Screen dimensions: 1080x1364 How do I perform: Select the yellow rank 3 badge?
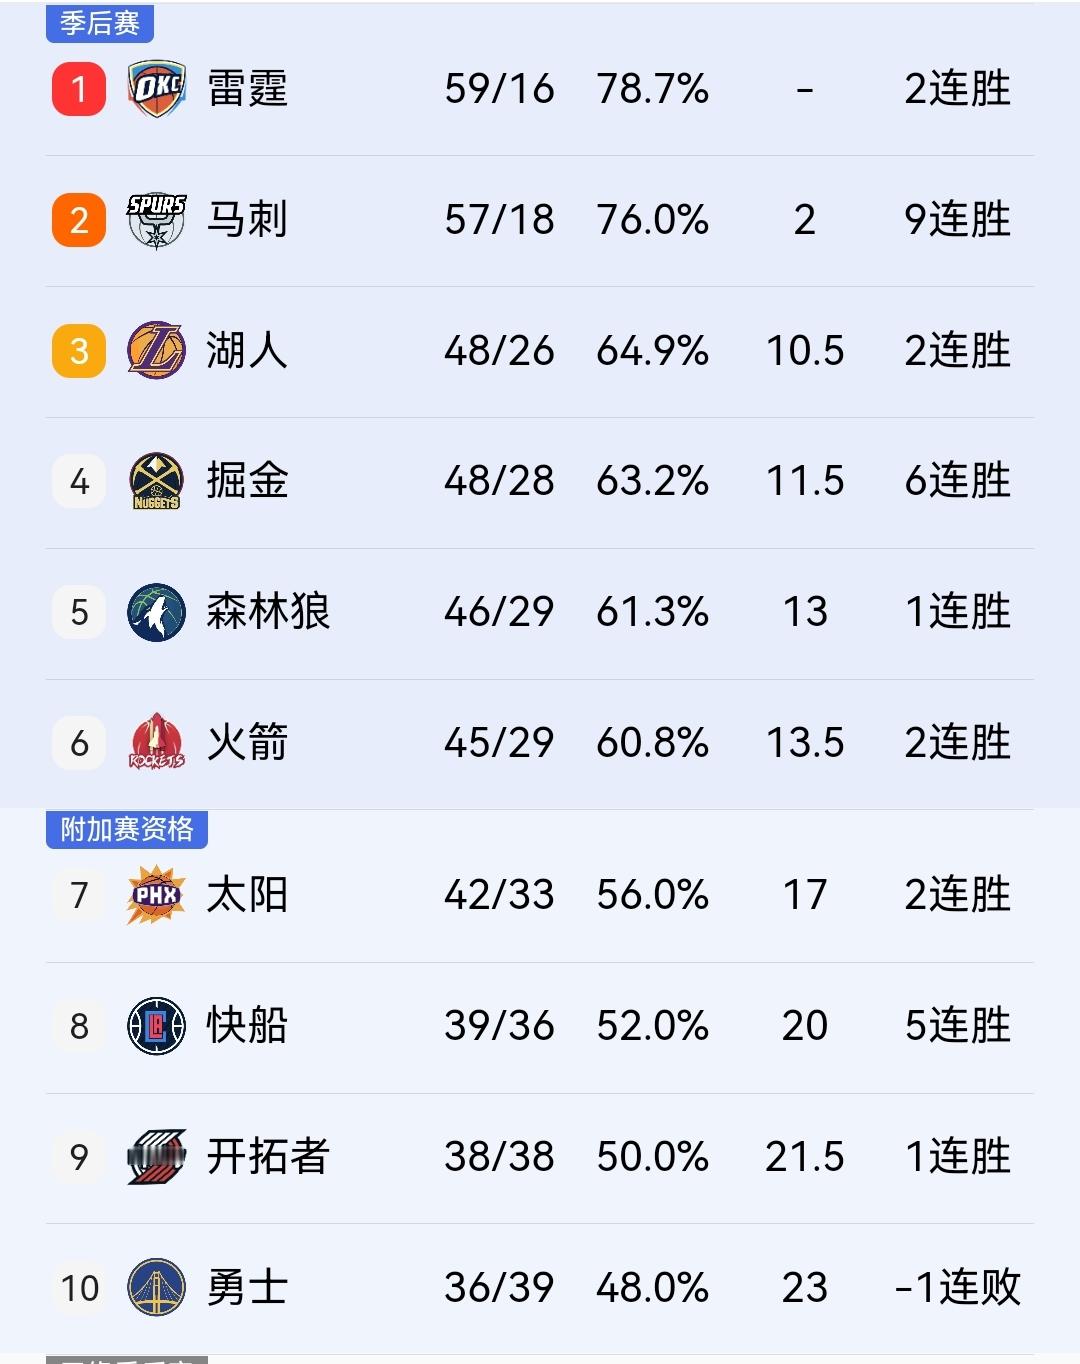point(78,351)
